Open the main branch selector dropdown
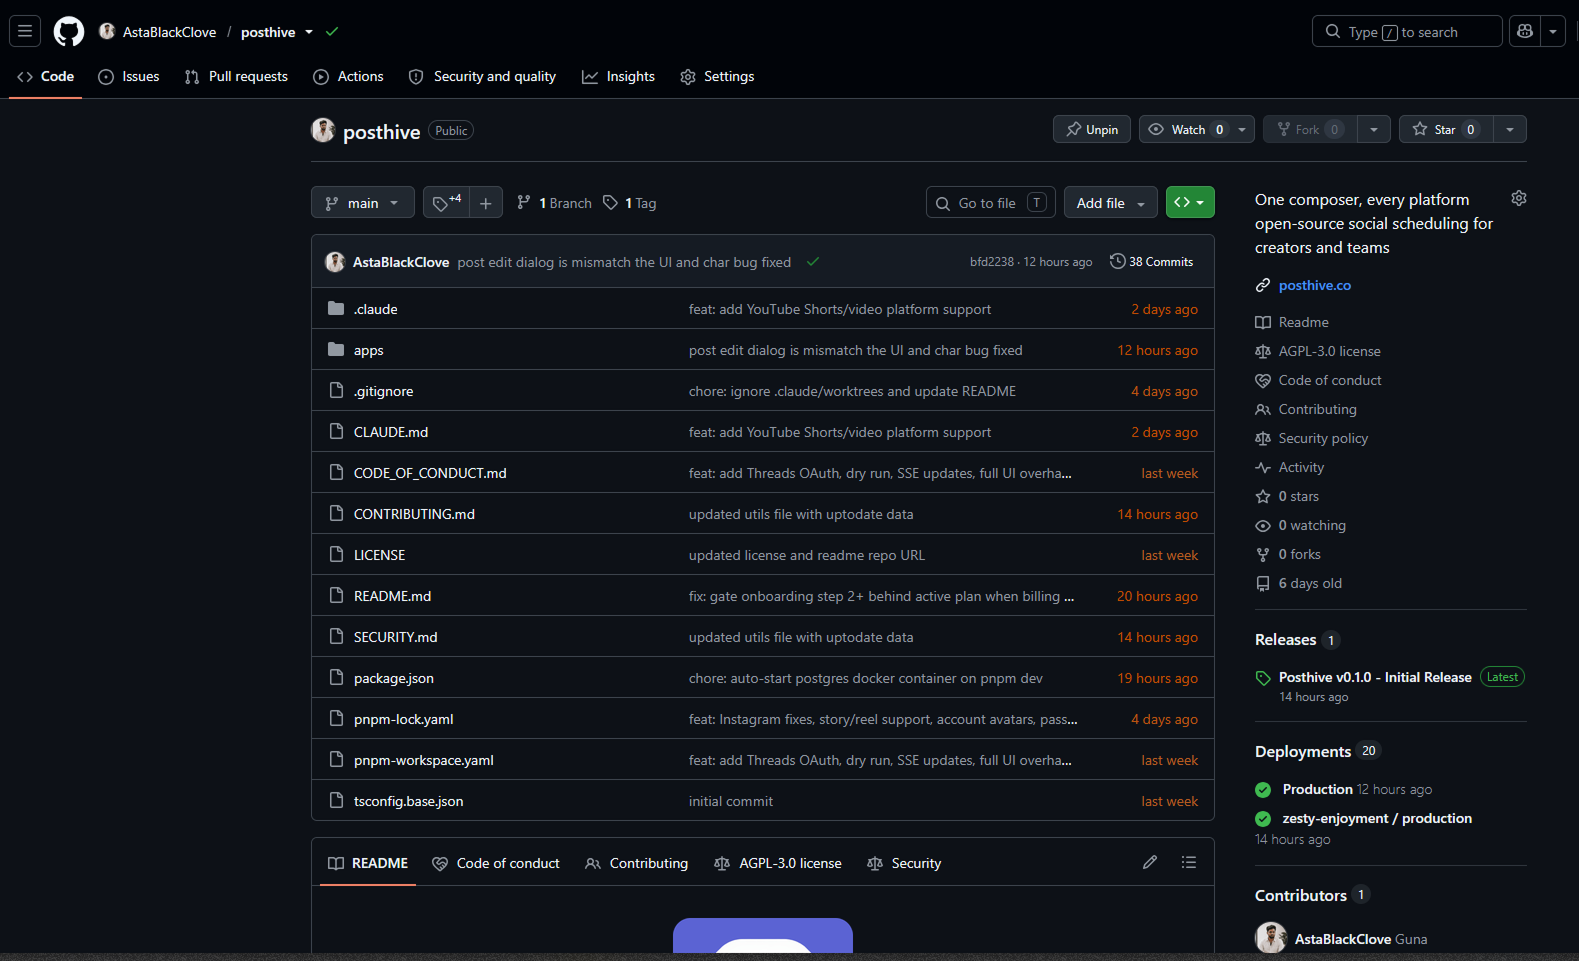This screenshot has height=961, width=1579. tap(362, 203)
